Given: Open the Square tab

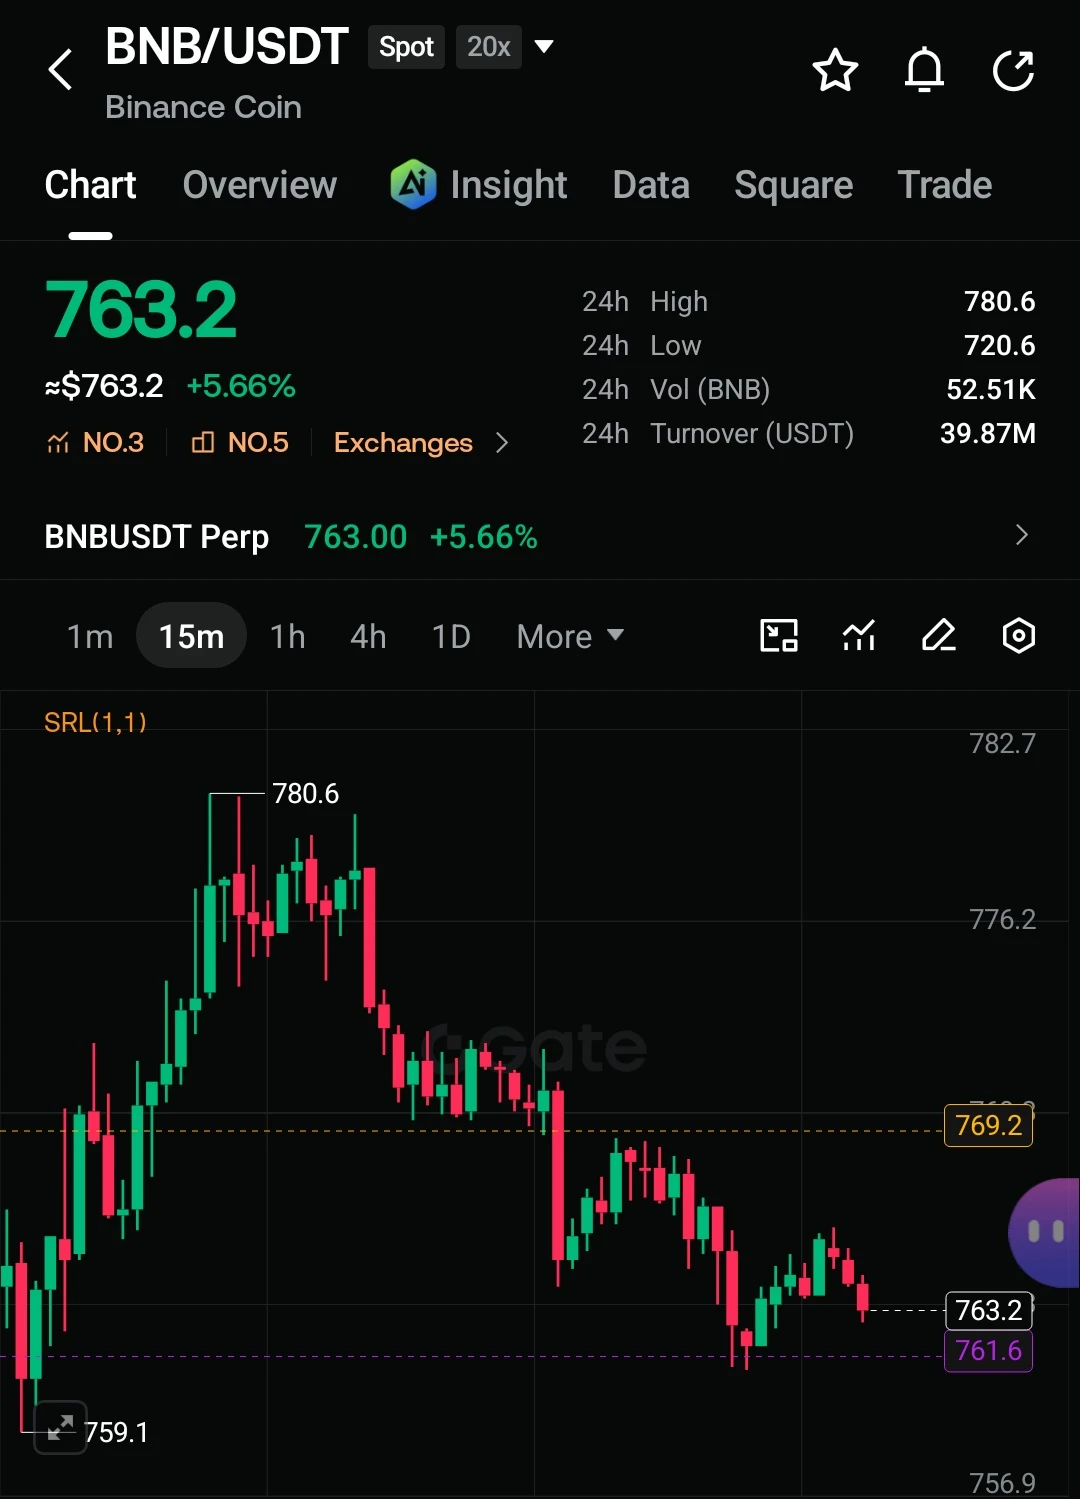Looking at the screenshot, I should 793,185.
